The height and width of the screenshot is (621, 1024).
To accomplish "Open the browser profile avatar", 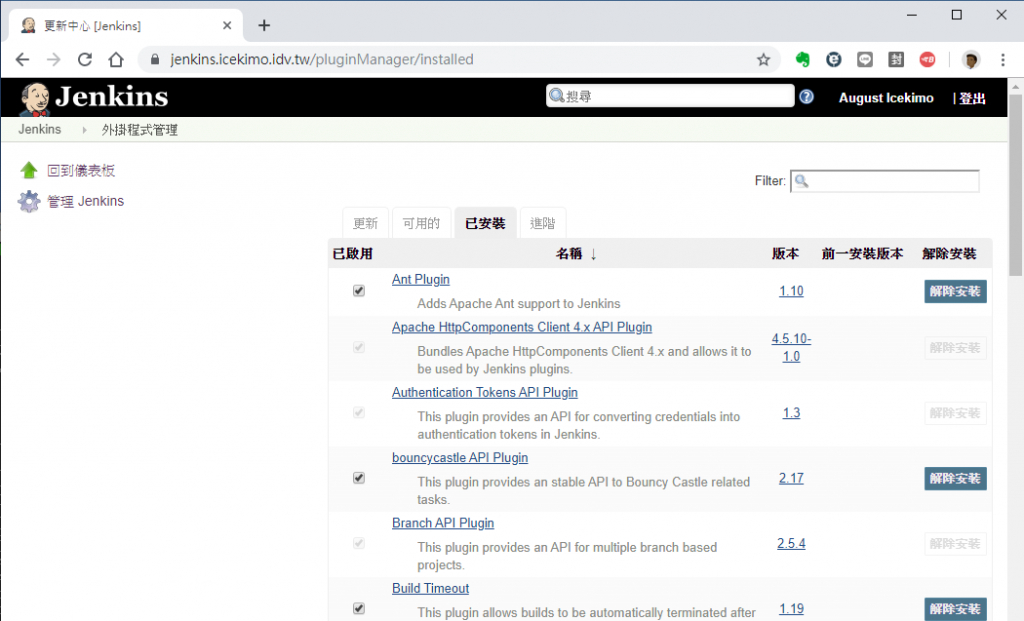I will coord(971,59).
